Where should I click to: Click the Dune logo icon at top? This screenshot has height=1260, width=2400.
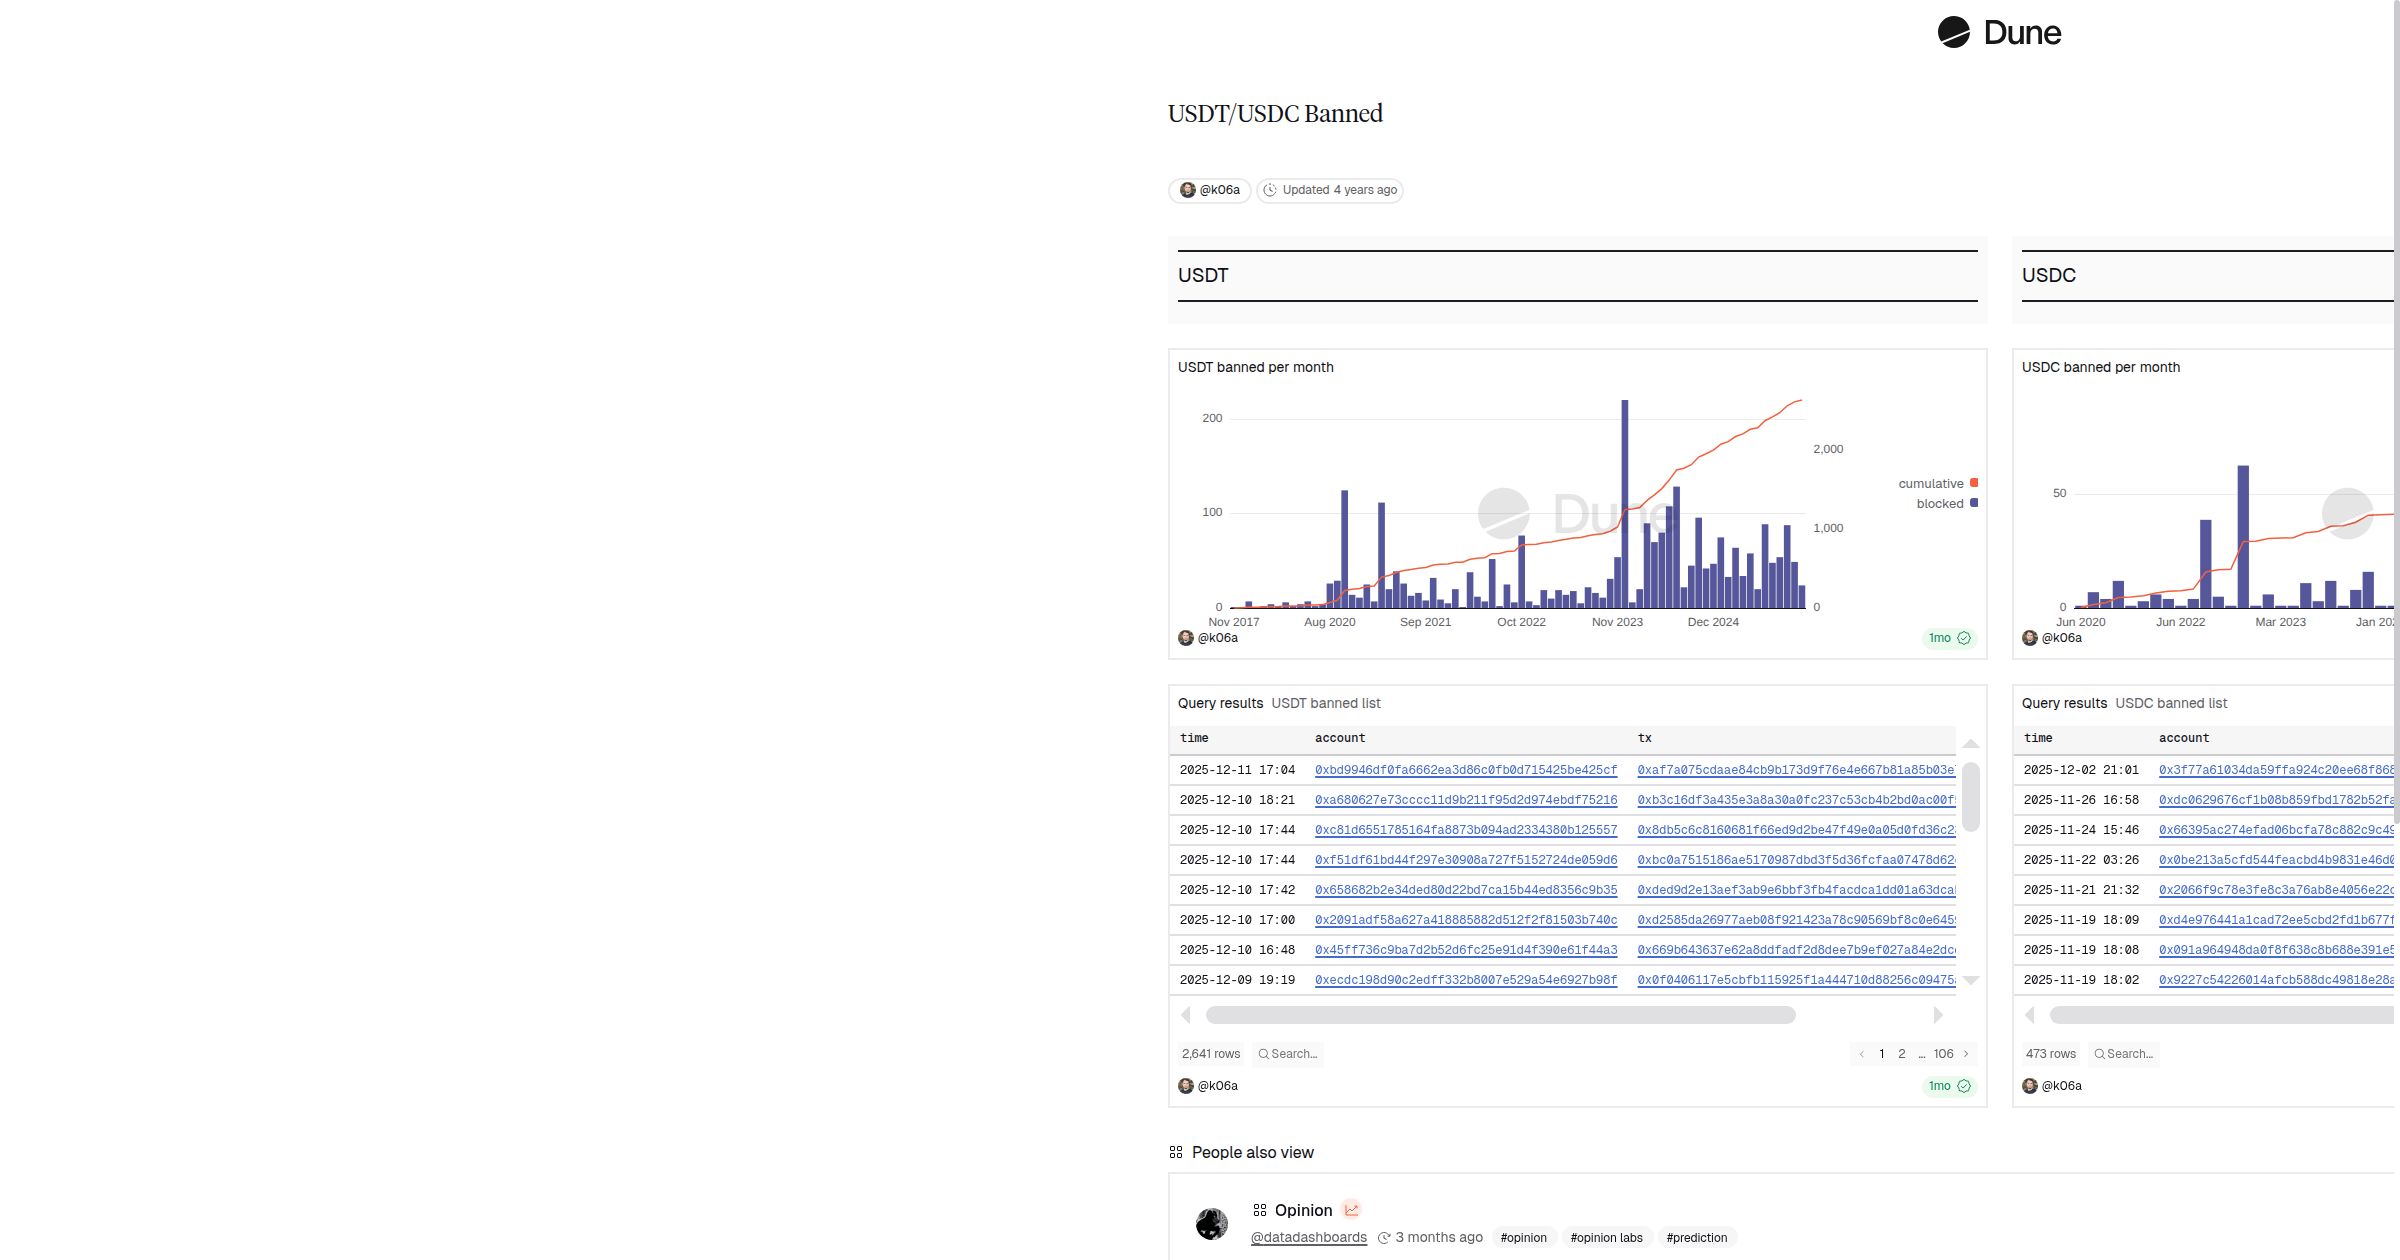pyautogui.click(x=1953, y=32)
